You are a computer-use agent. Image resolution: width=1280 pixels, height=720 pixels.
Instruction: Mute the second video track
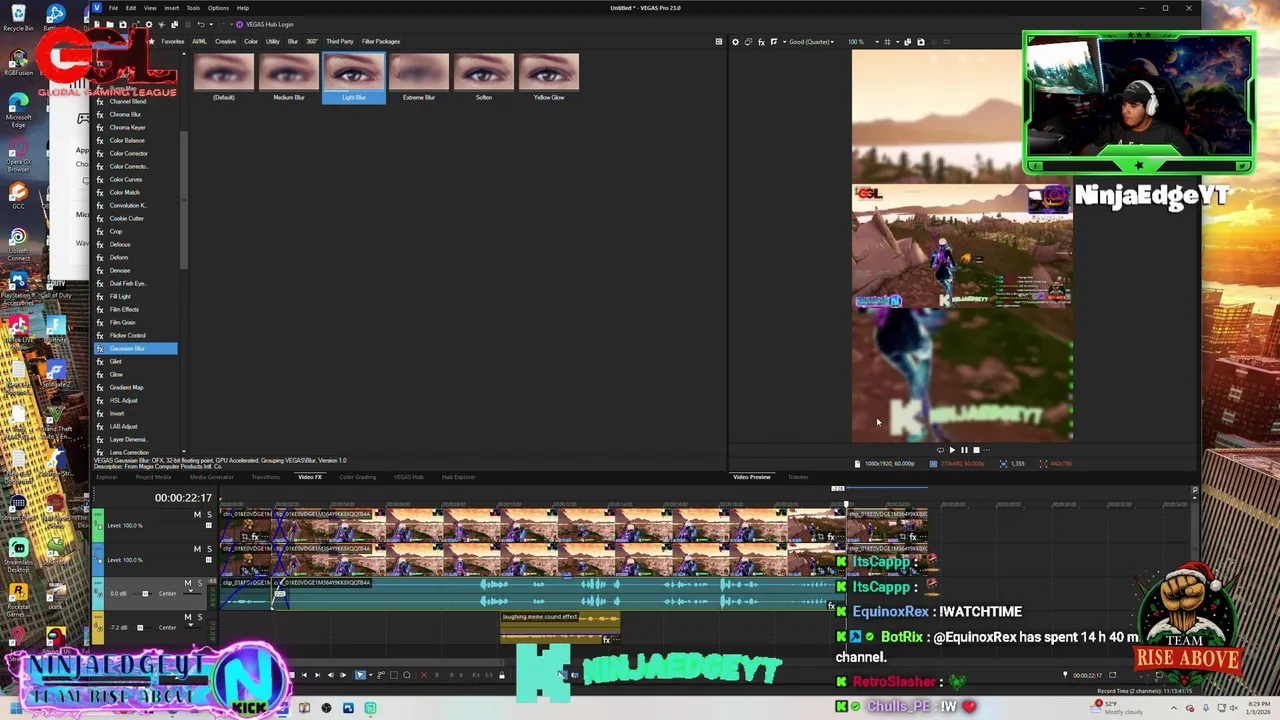[x=197, y=549]
